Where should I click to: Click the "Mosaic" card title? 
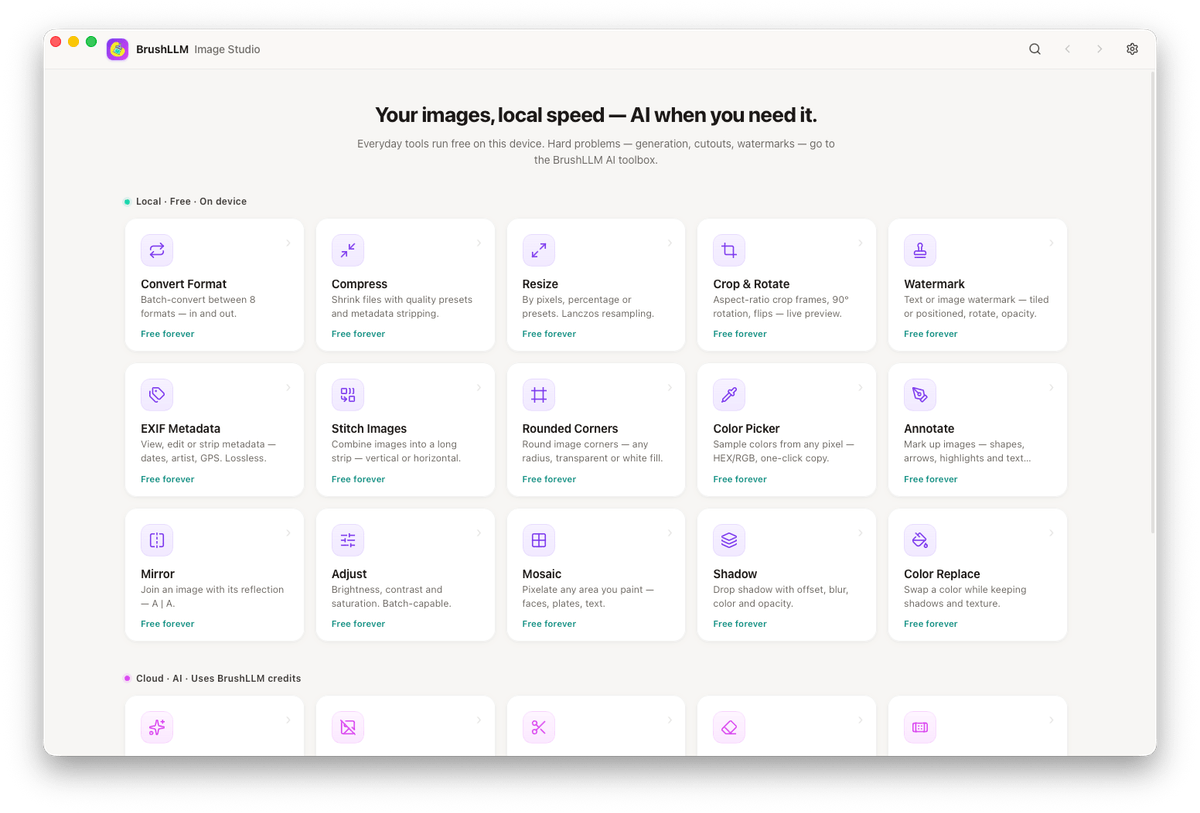(x=542, y=574)
